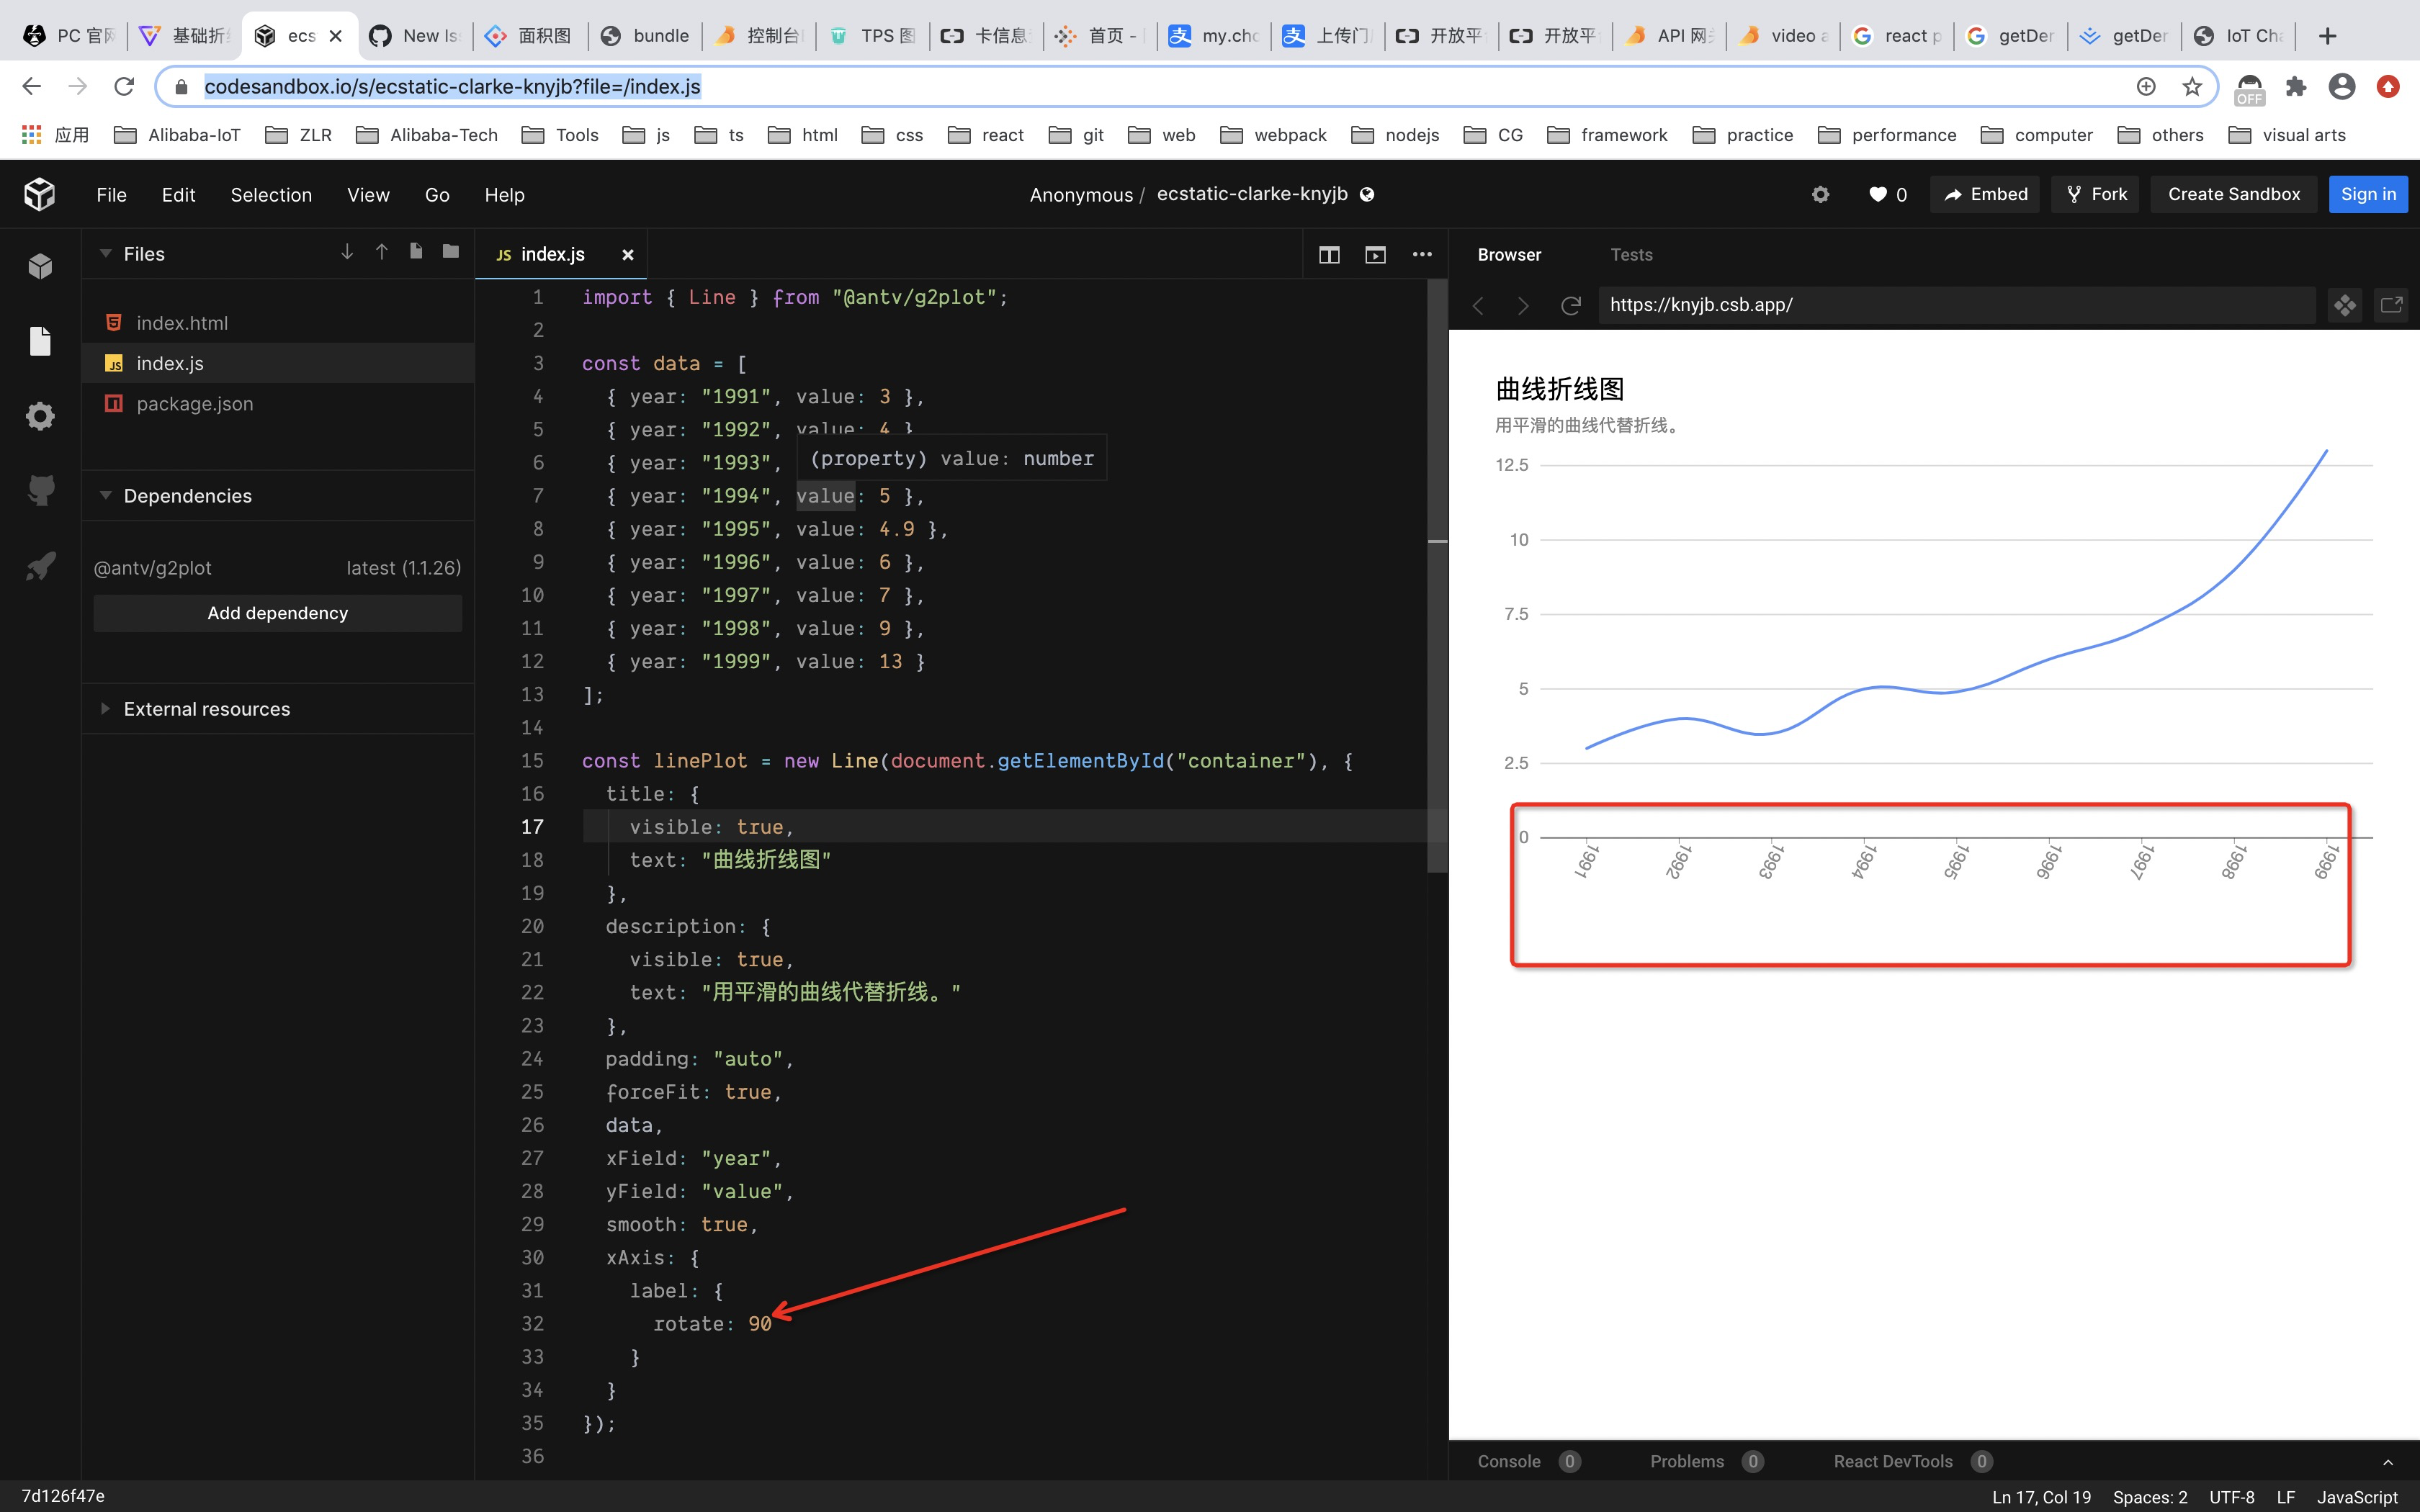This screenshot has height=1512, width=2420.
Task: Click the split editor layout icon
Action: (1329, 255)
